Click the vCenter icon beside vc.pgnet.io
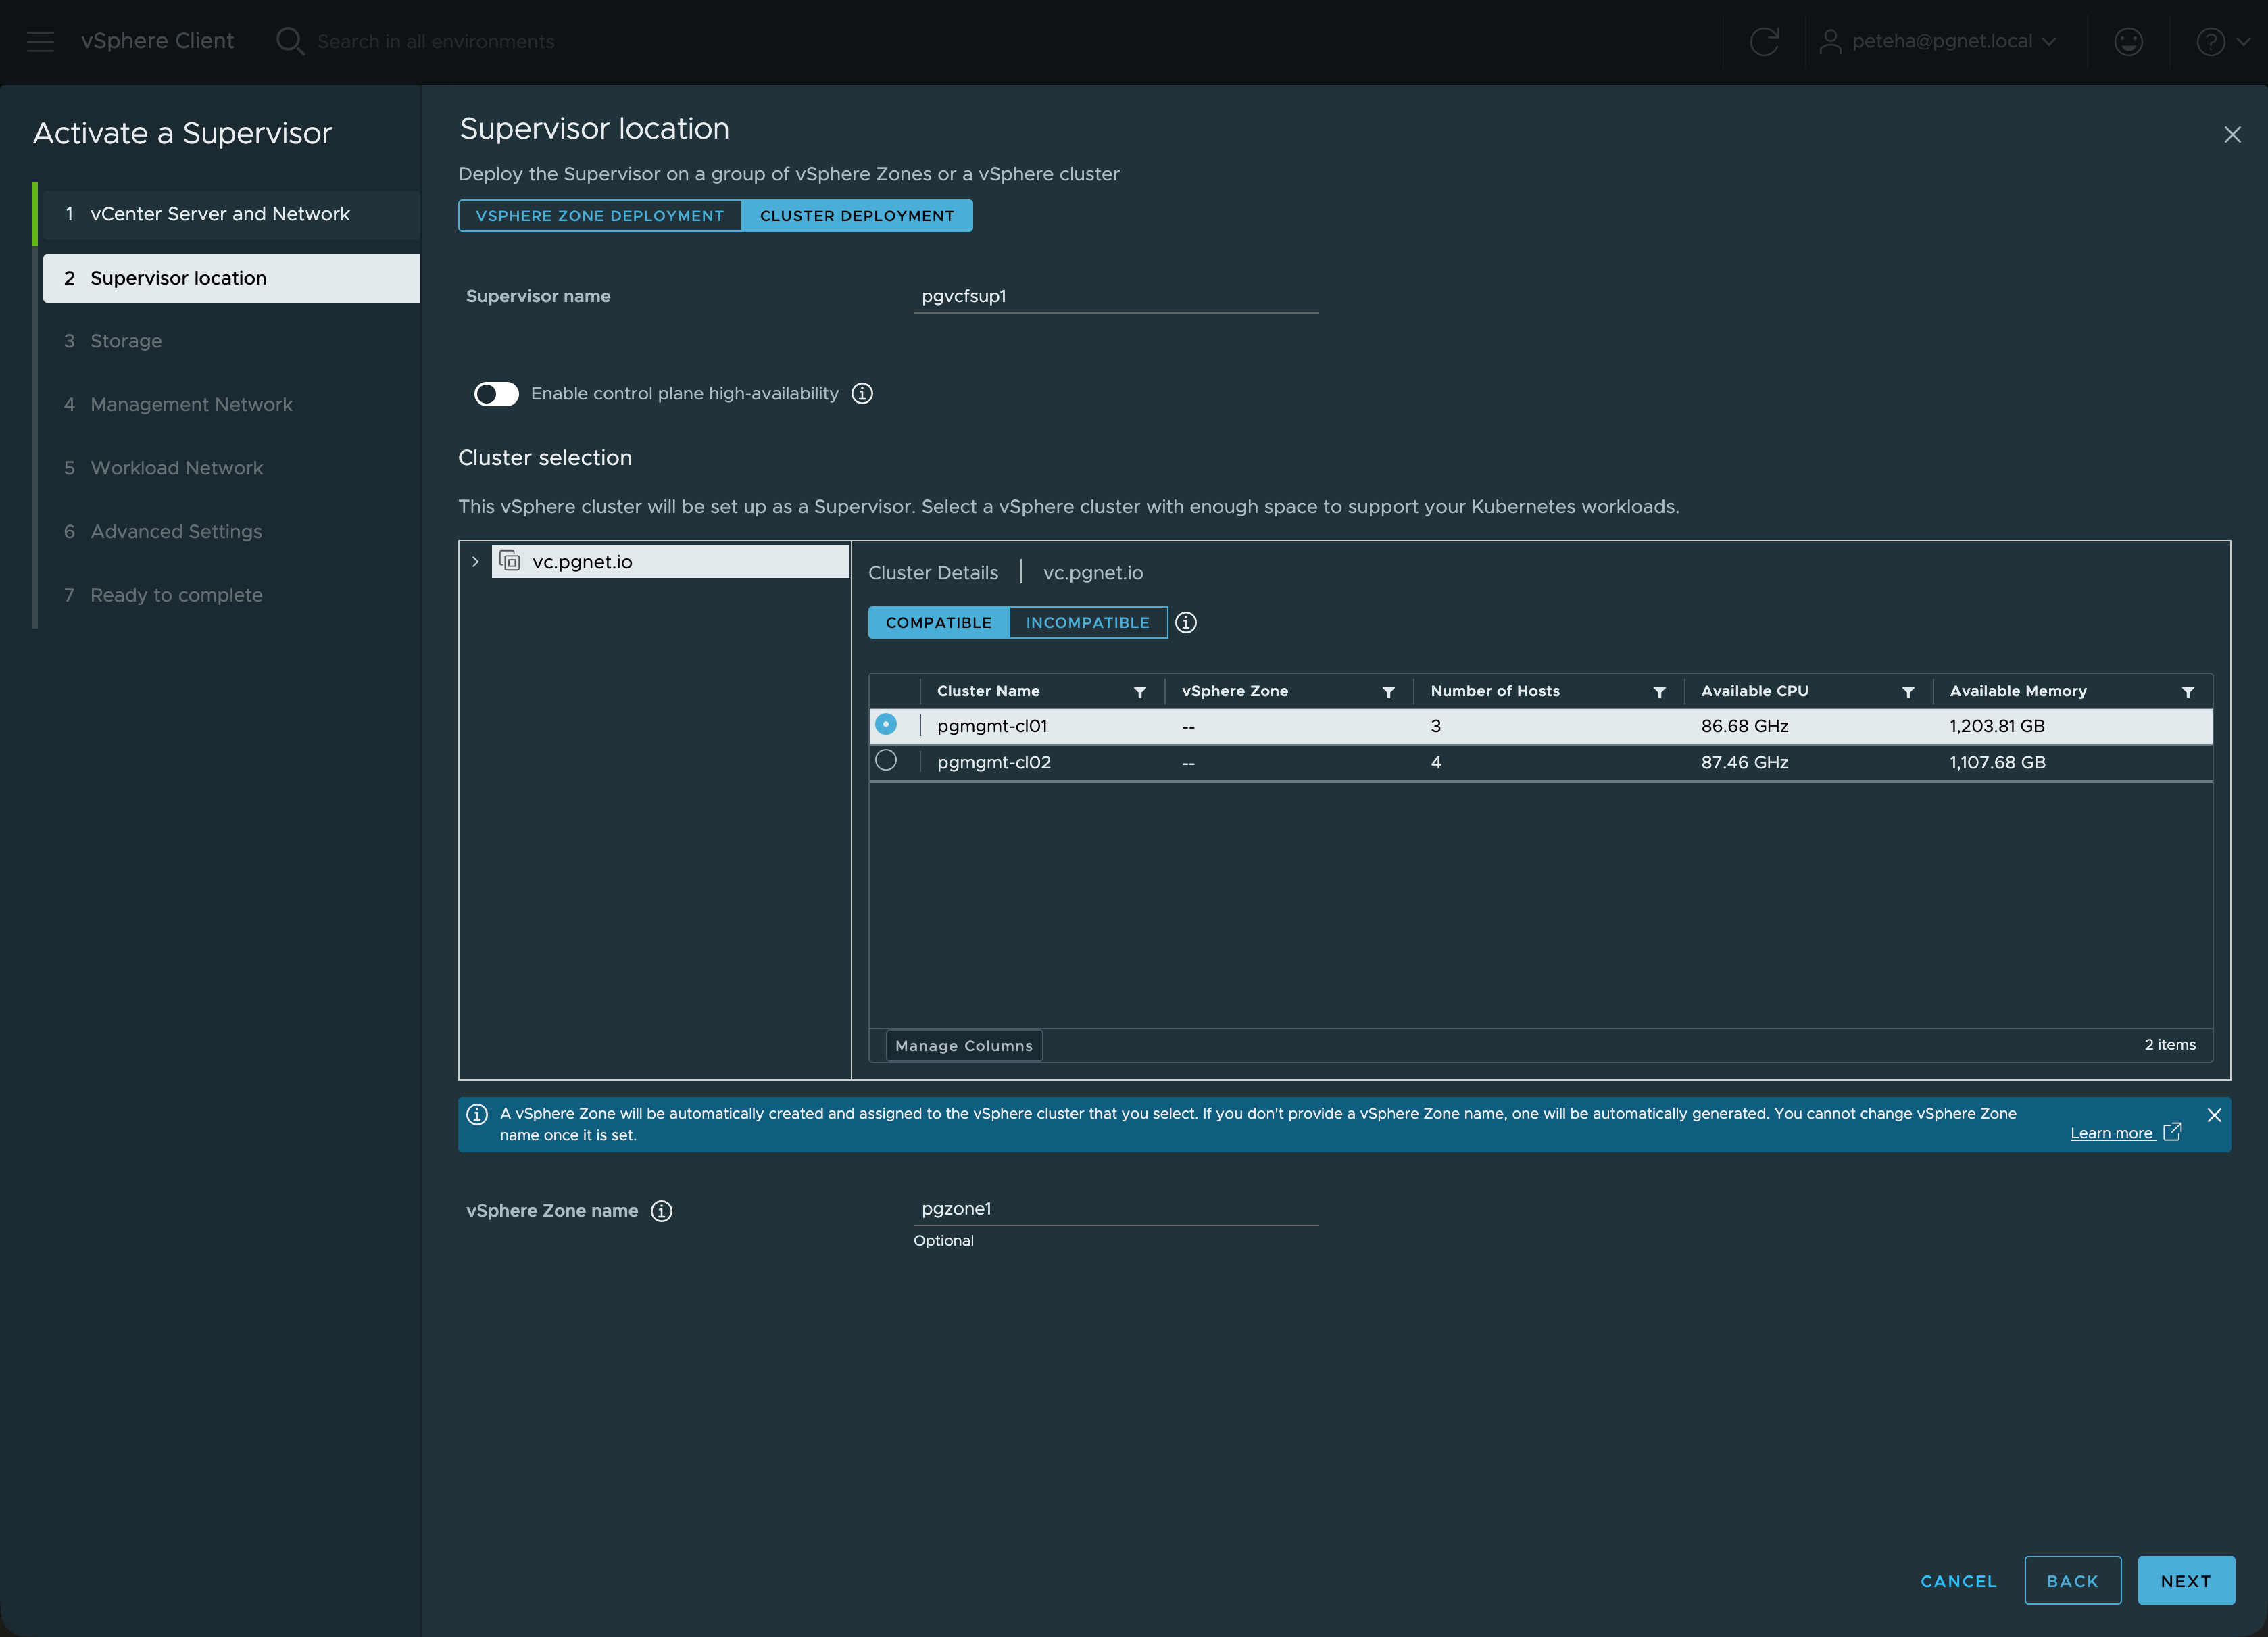 (510, 561)
